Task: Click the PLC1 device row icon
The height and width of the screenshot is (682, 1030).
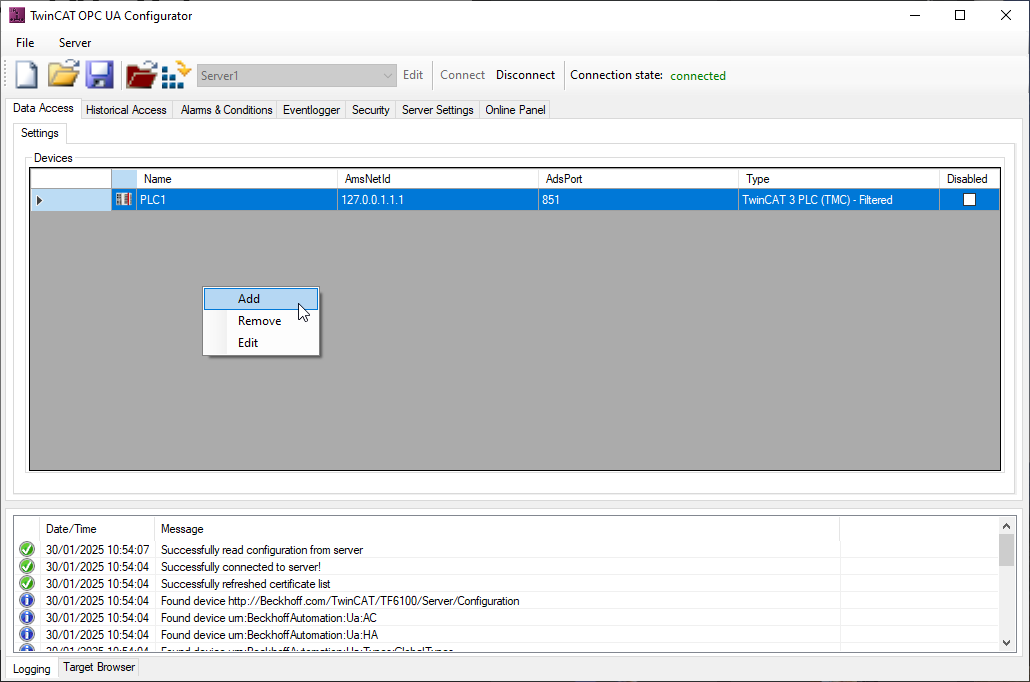Action: coord(124,200)
